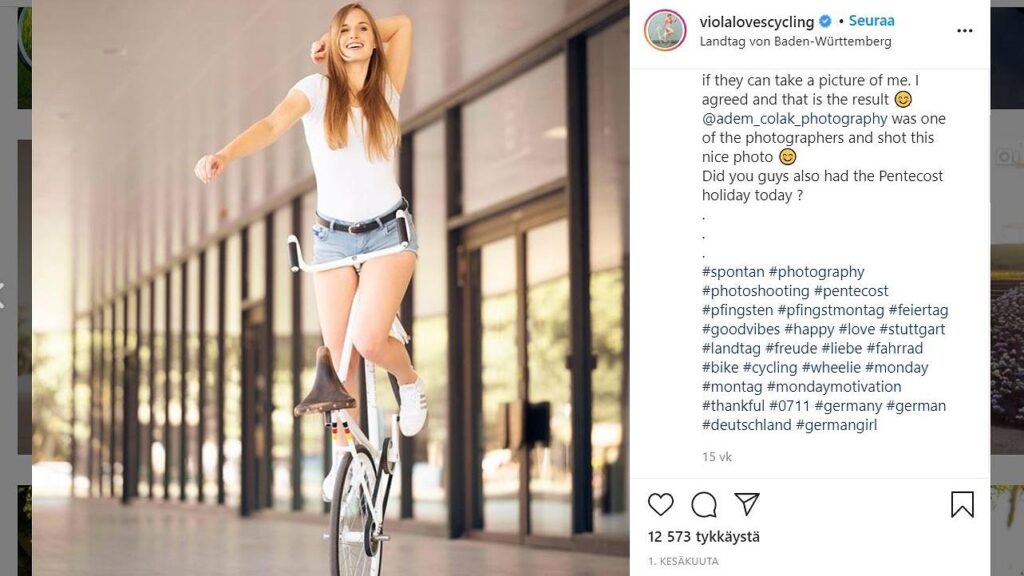The image size is (1024, 576).
Task: Click the 1. kesäkuuta post date
Action: [x=683, y=561]
